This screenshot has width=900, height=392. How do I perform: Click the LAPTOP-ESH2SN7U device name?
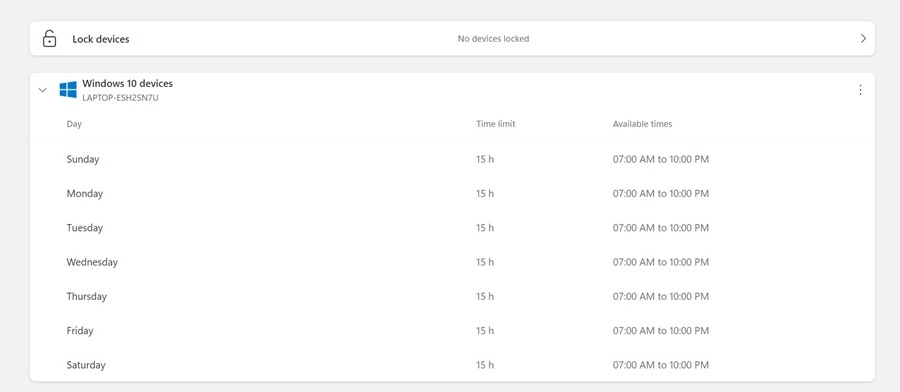[120, 98]
